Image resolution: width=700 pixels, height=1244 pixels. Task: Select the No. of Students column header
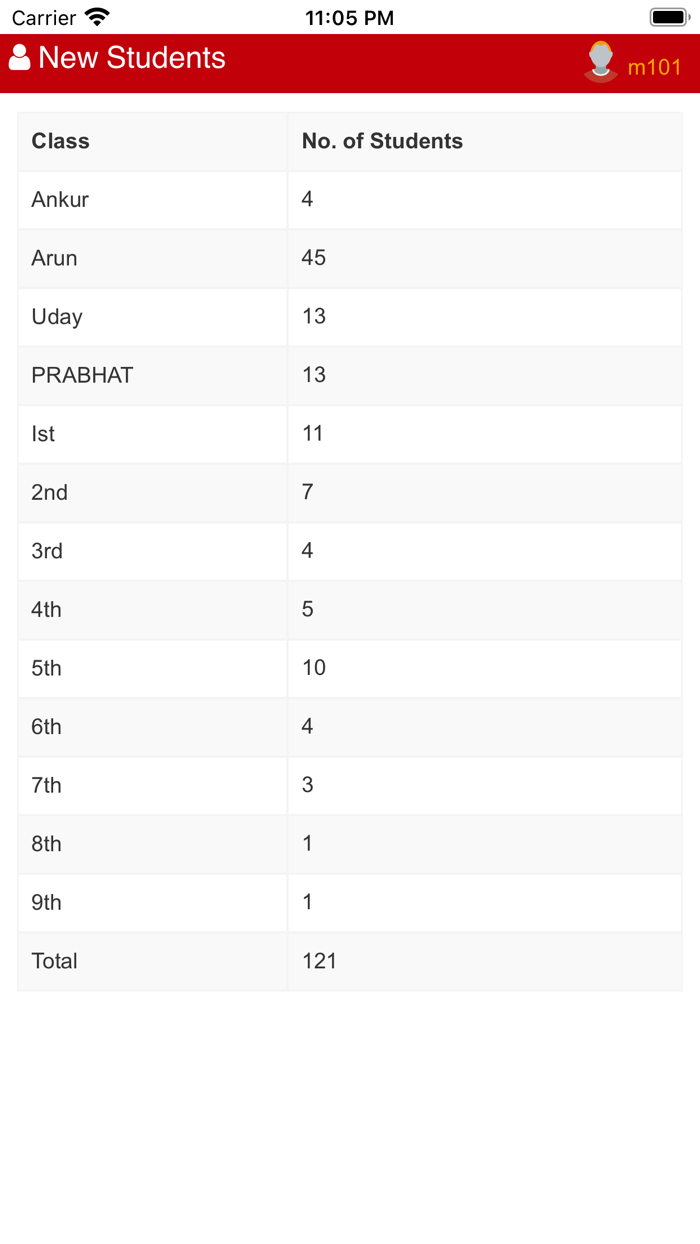(382, 141)
